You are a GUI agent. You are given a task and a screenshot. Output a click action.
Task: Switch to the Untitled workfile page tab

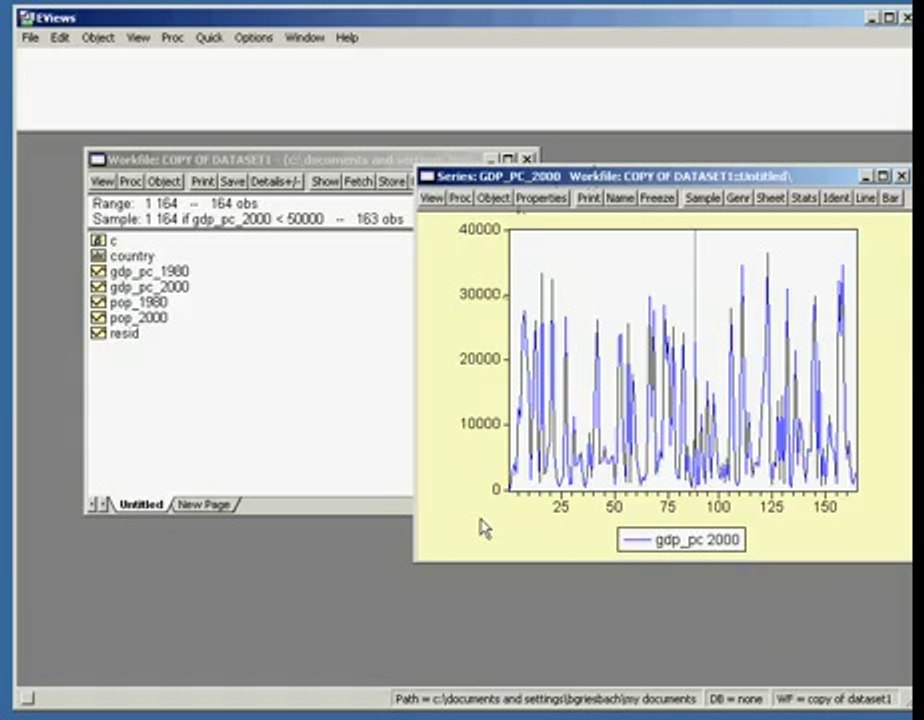(x=141, y=505)
